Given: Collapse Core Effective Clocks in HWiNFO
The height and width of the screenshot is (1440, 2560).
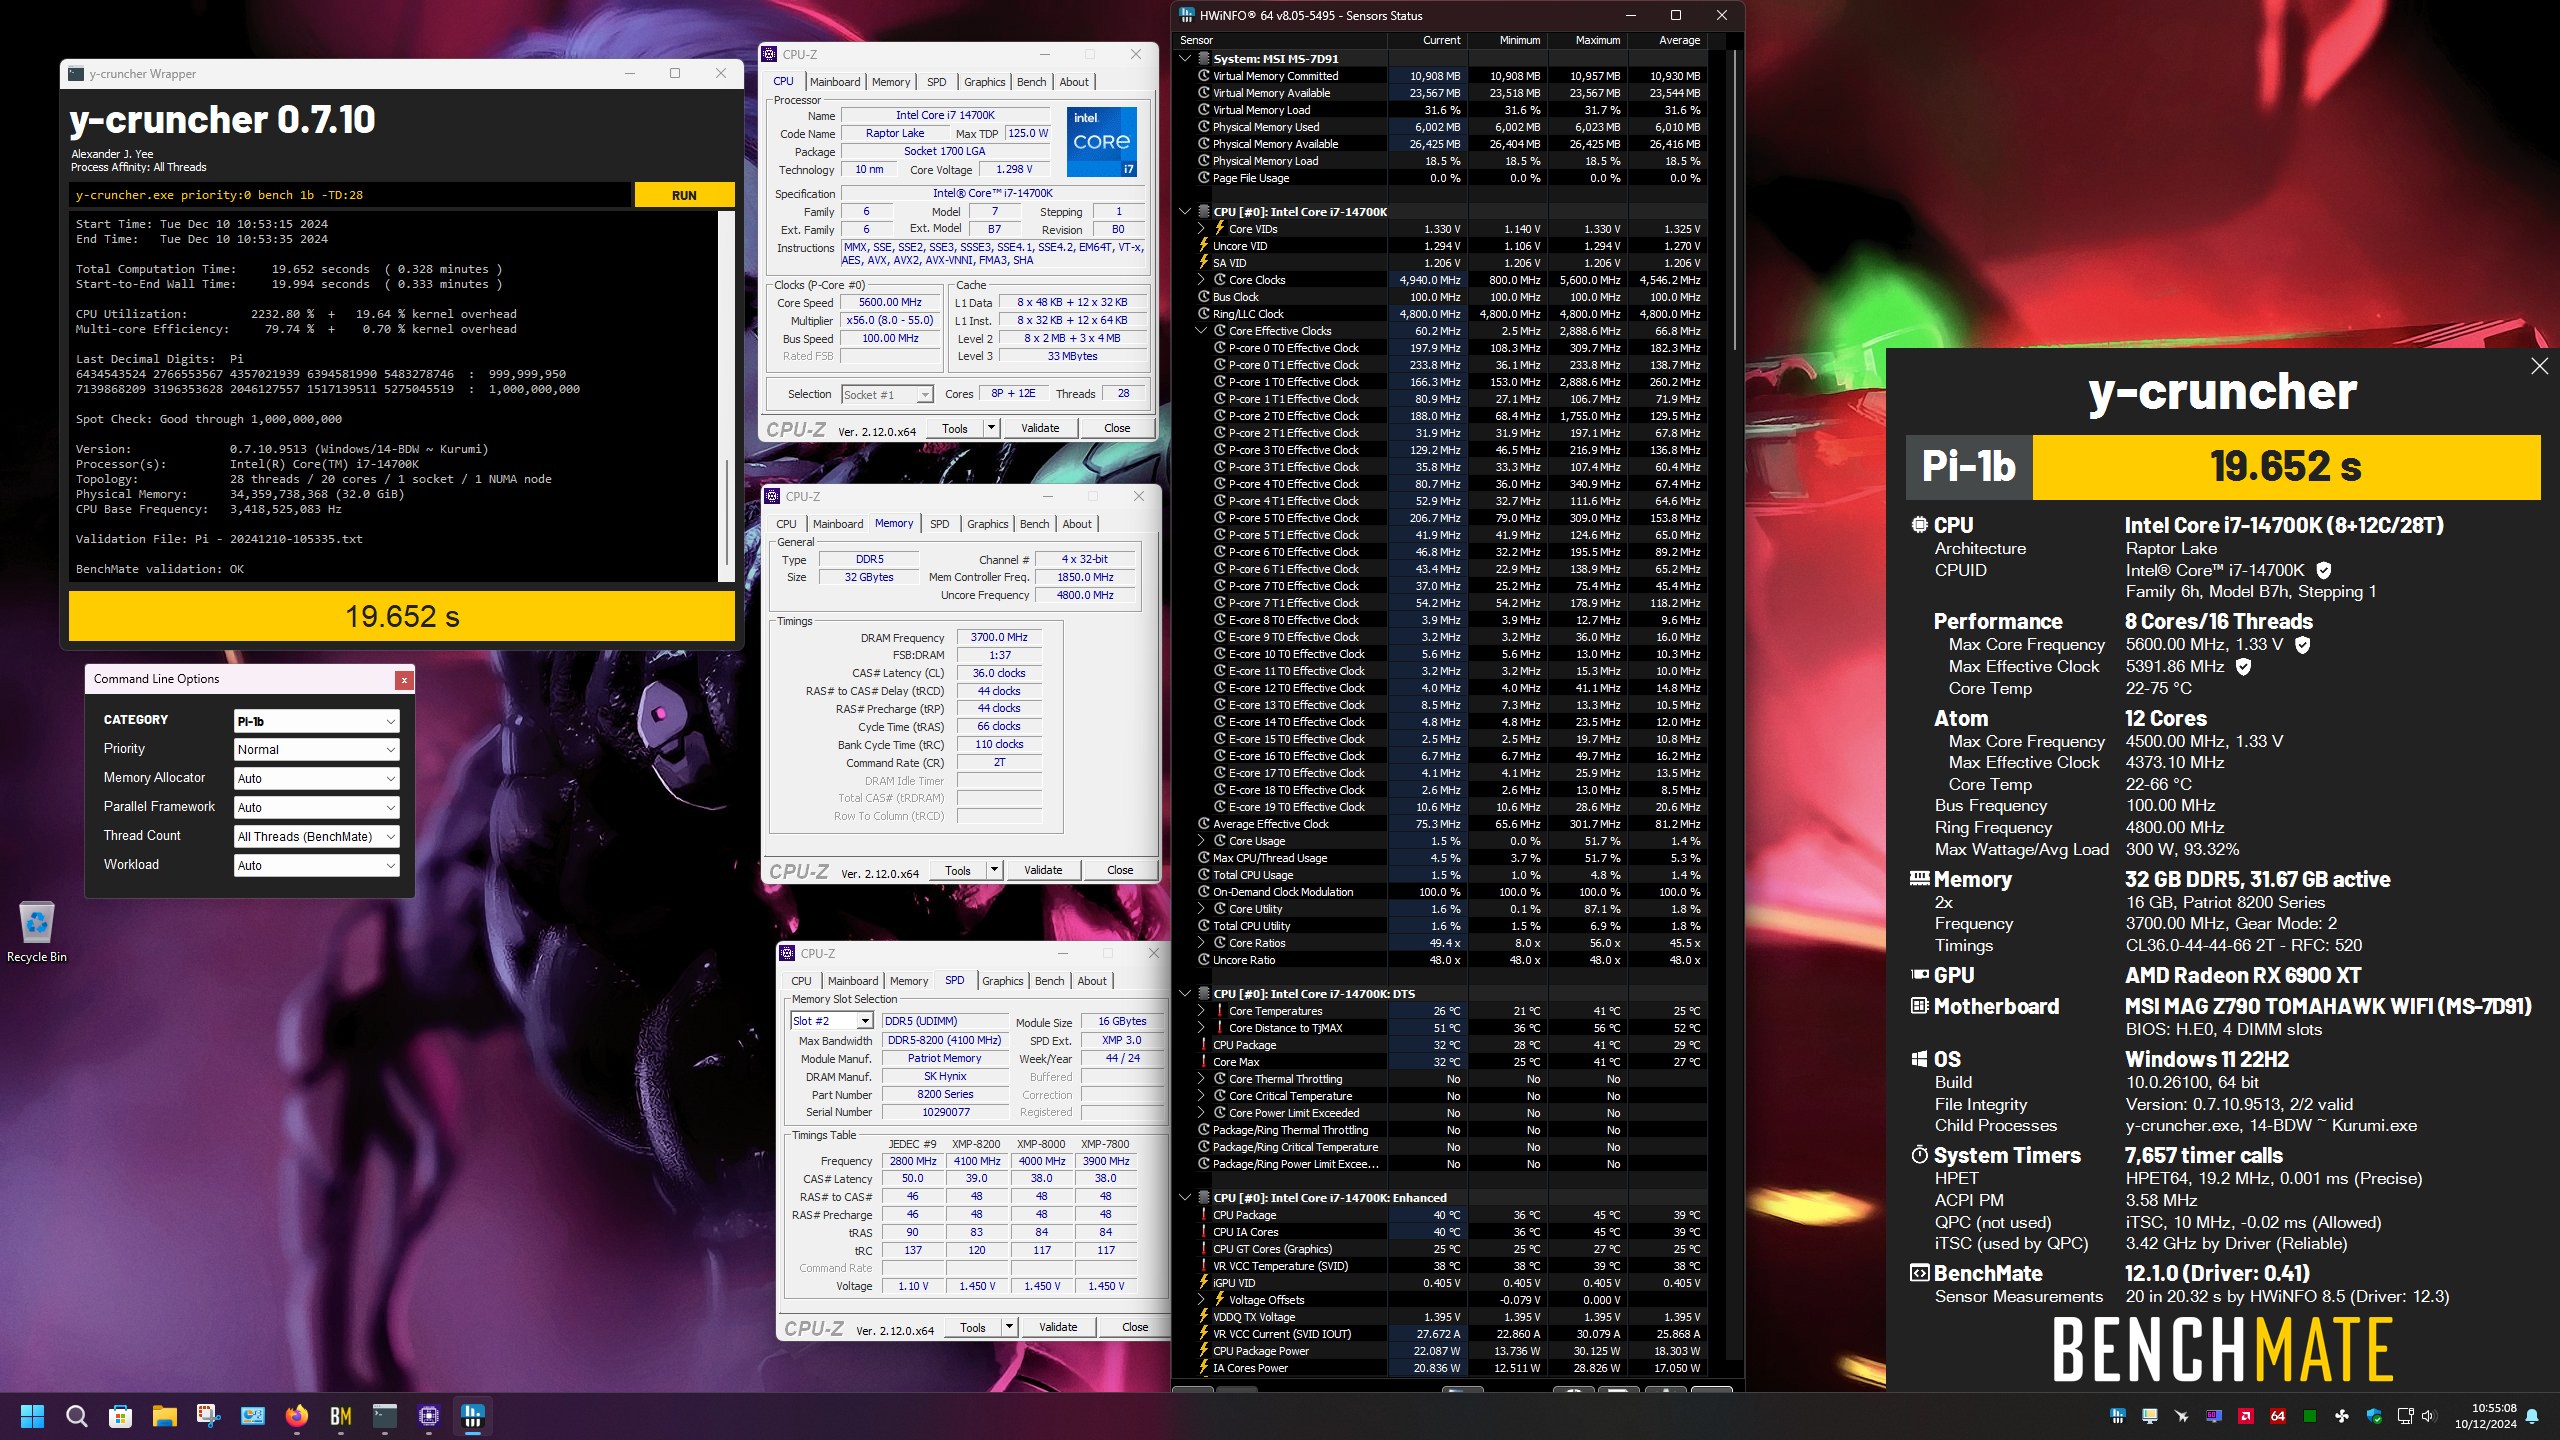Looking at the screenshot, I should point(1201,331).
